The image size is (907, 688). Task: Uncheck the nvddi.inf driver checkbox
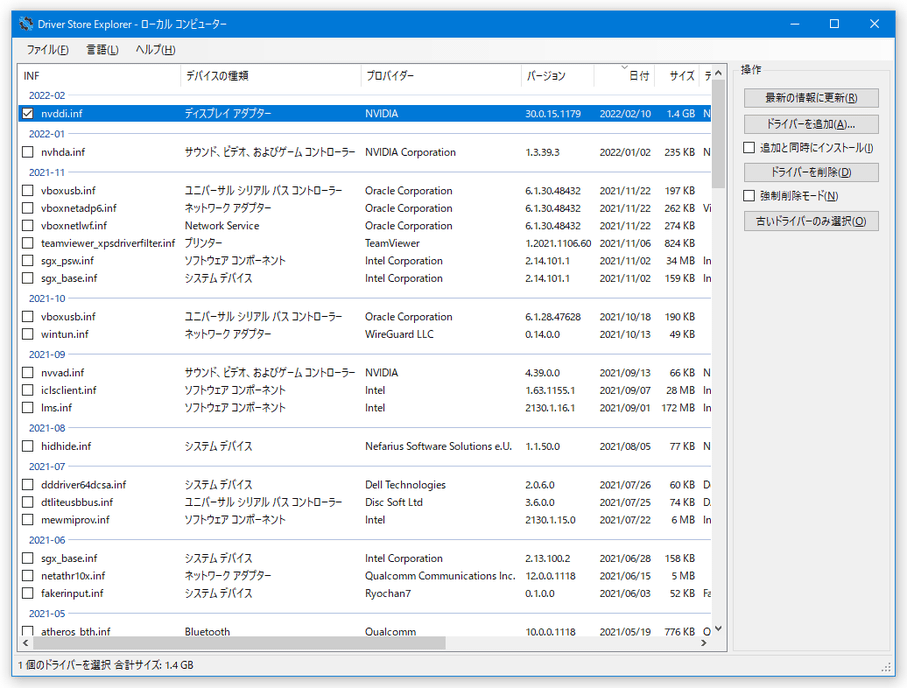[28, 113]
